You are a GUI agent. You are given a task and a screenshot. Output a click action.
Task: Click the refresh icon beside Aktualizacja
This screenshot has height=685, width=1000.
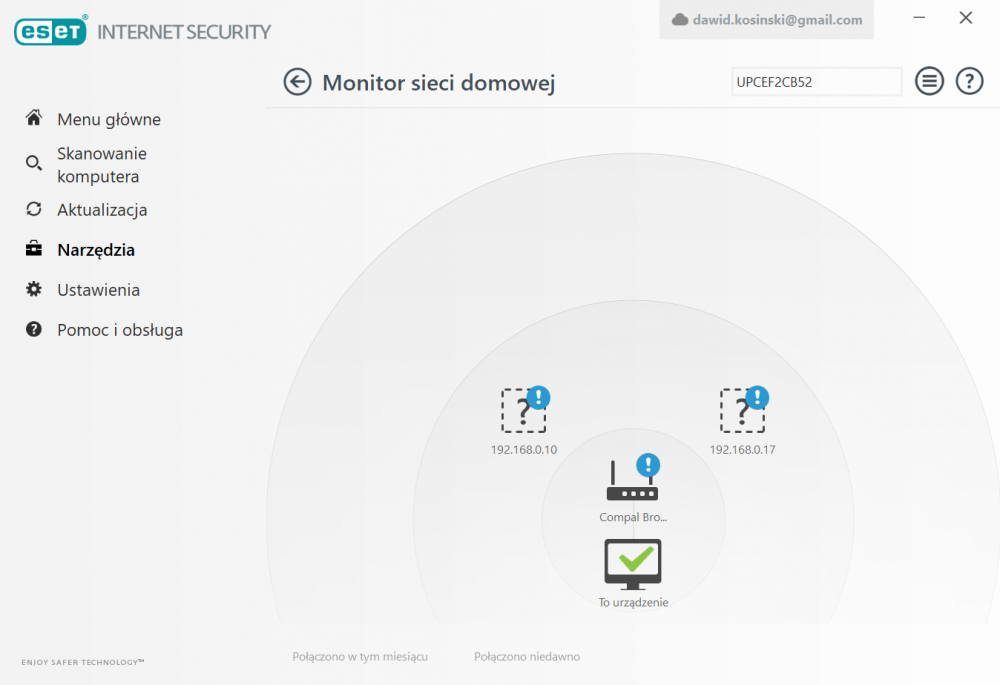tap(34, 209)
